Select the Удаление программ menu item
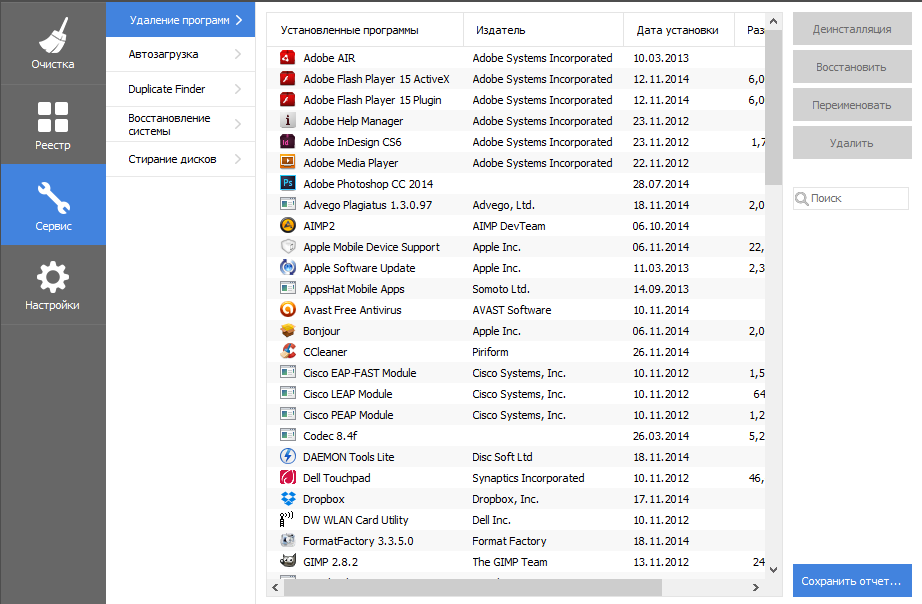922x604 pixels. pyautogui.click(x=179, y=20)
